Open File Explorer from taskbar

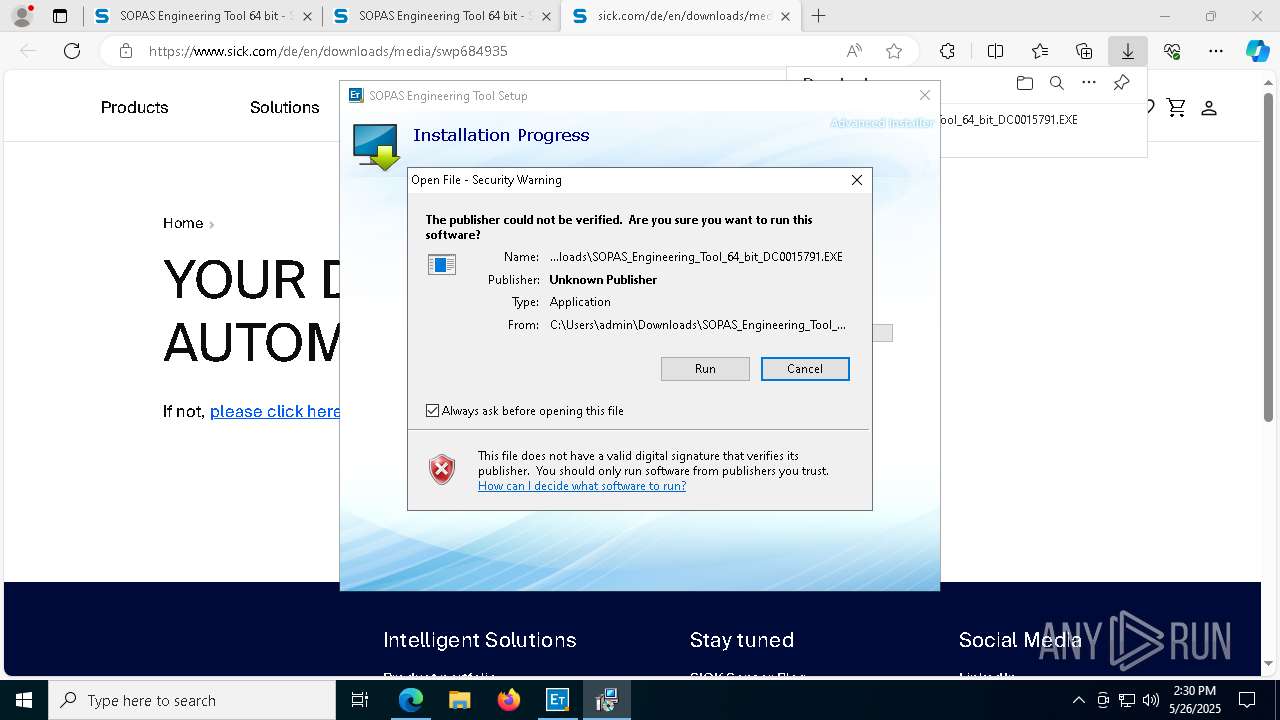coord(459,700)
